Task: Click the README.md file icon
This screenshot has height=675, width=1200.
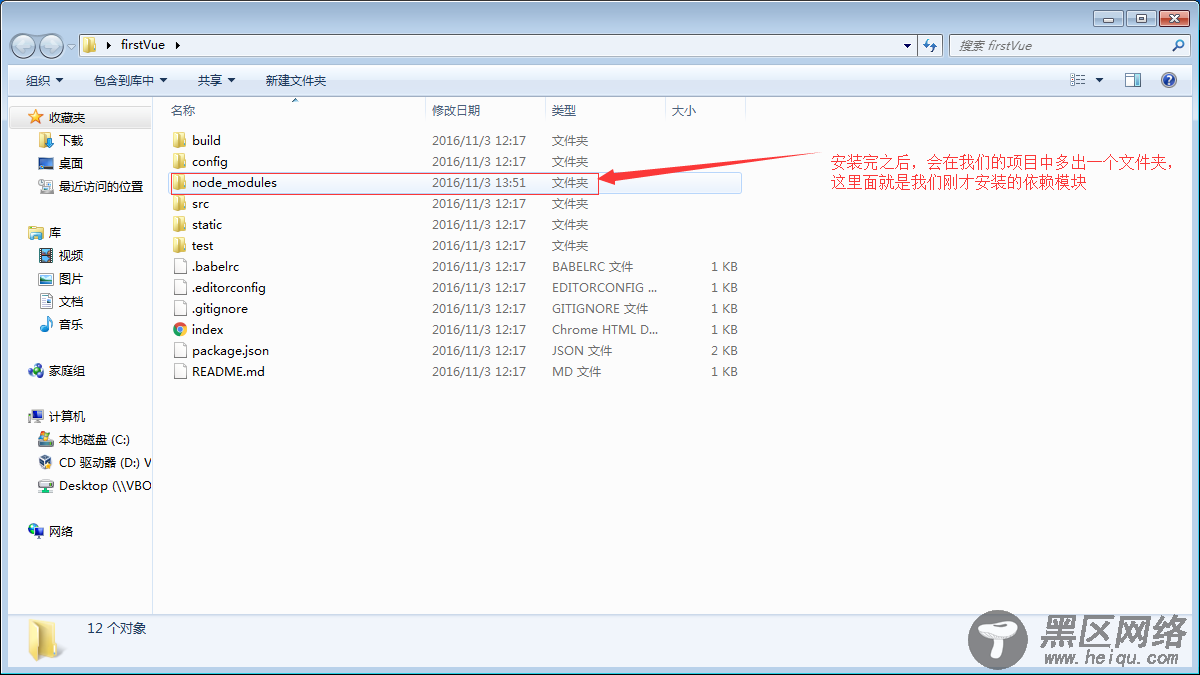Action: tap(180, 371)
